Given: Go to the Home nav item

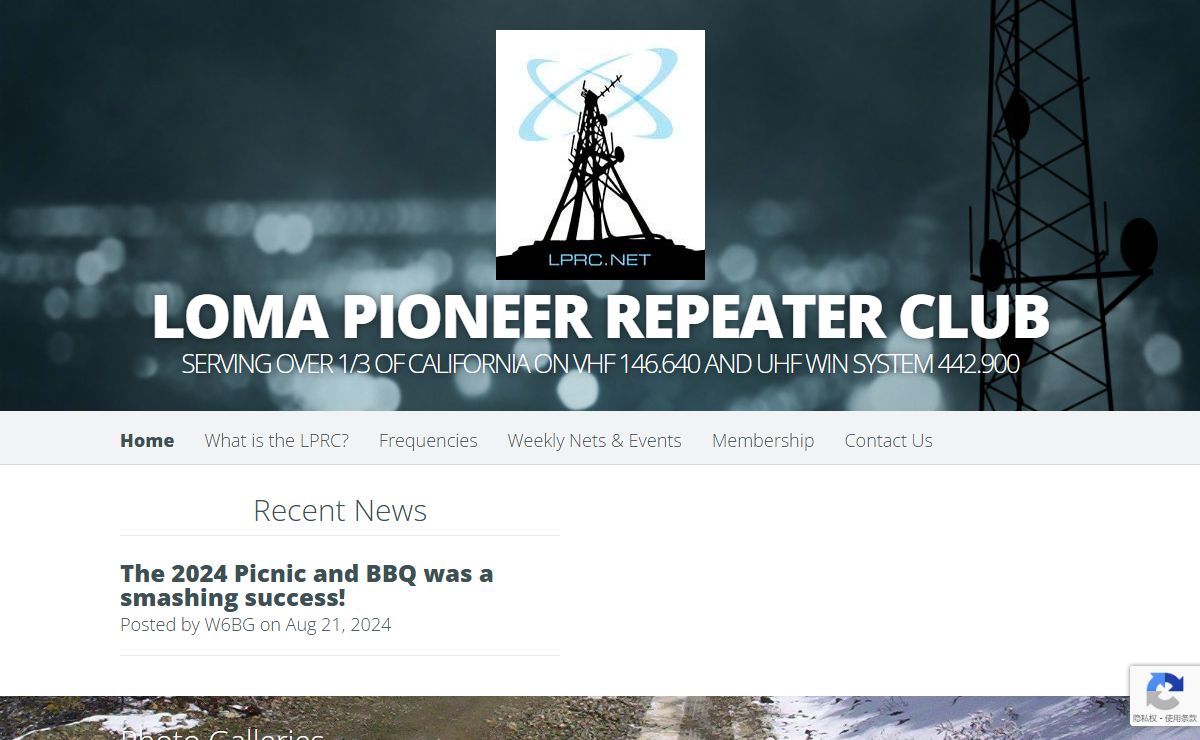Looking at the screenshot, I should tap(147, 440).
